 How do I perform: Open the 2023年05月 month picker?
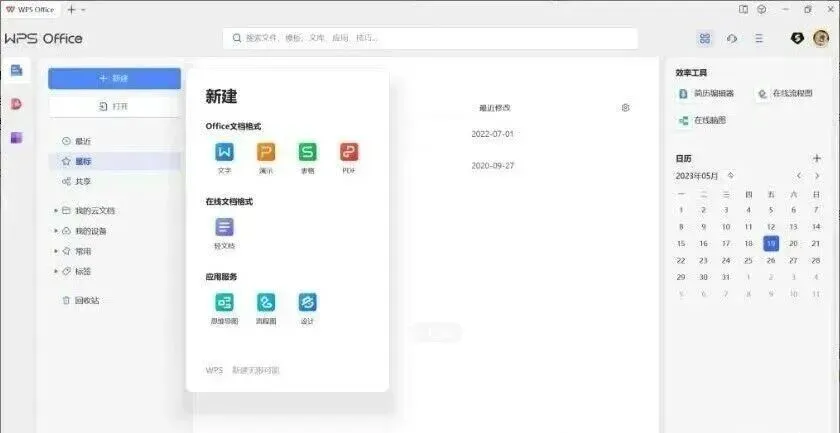point(705,176)
